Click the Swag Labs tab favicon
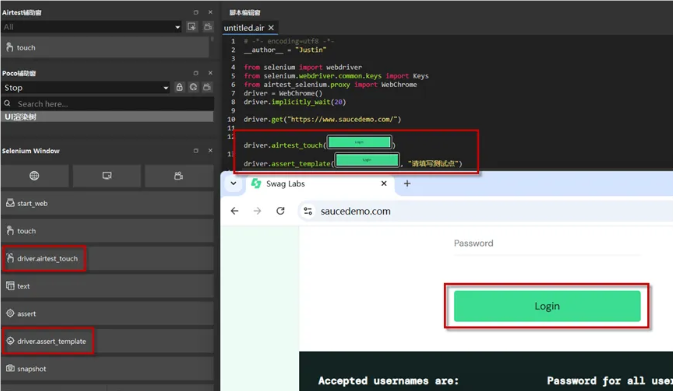This screenshot has height=391, width=673. point(256,184)
